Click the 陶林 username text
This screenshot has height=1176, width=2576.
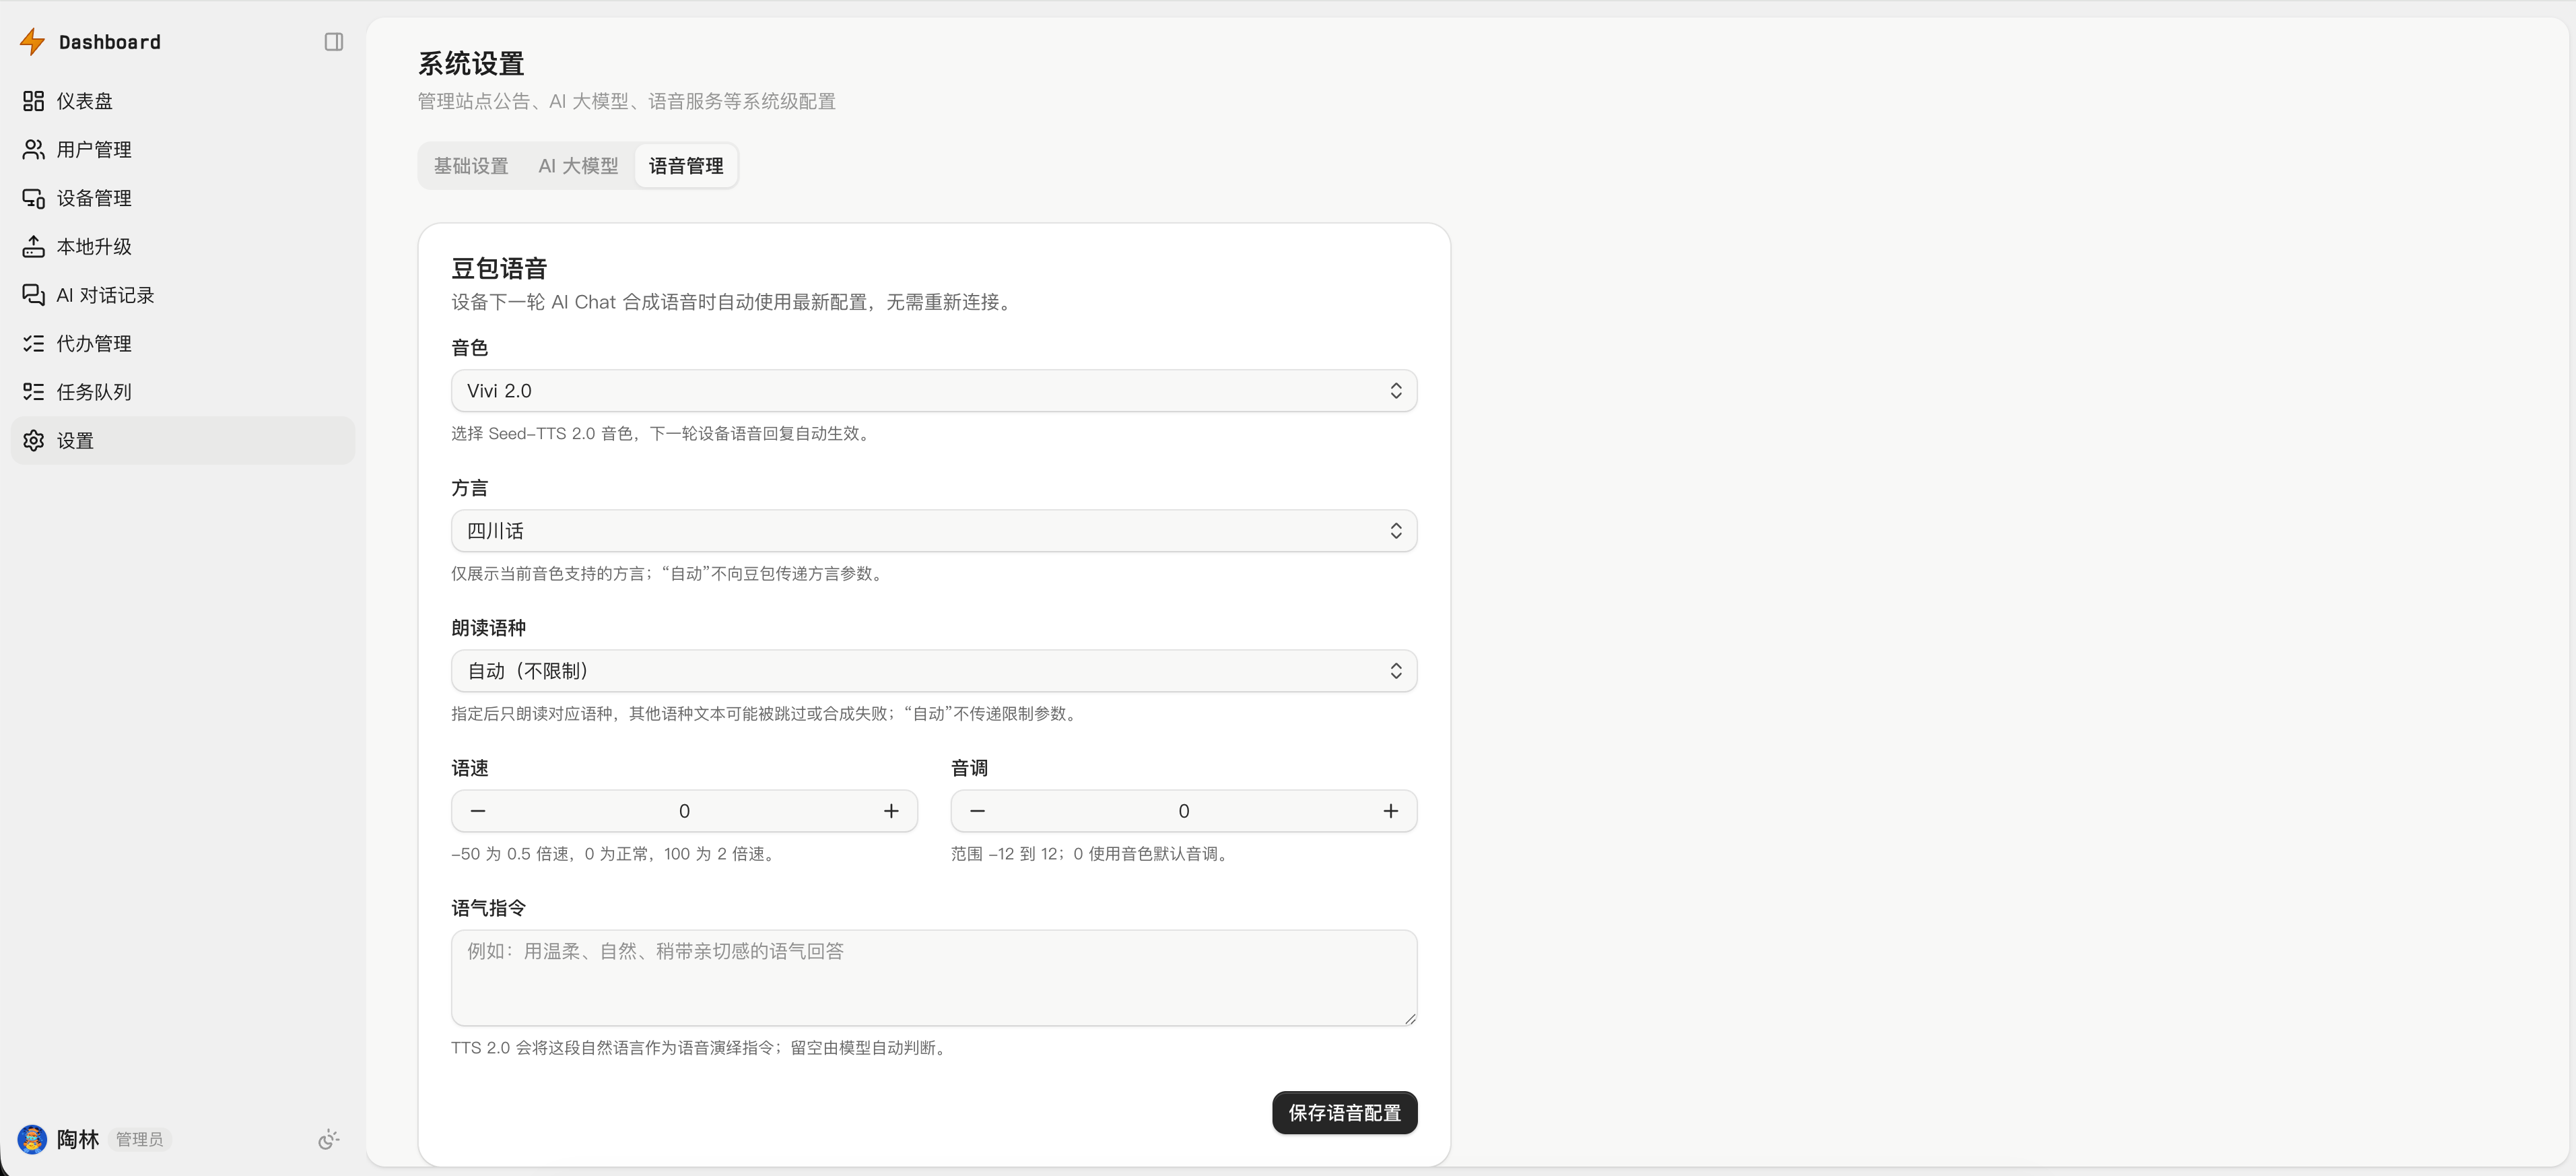78,1140
